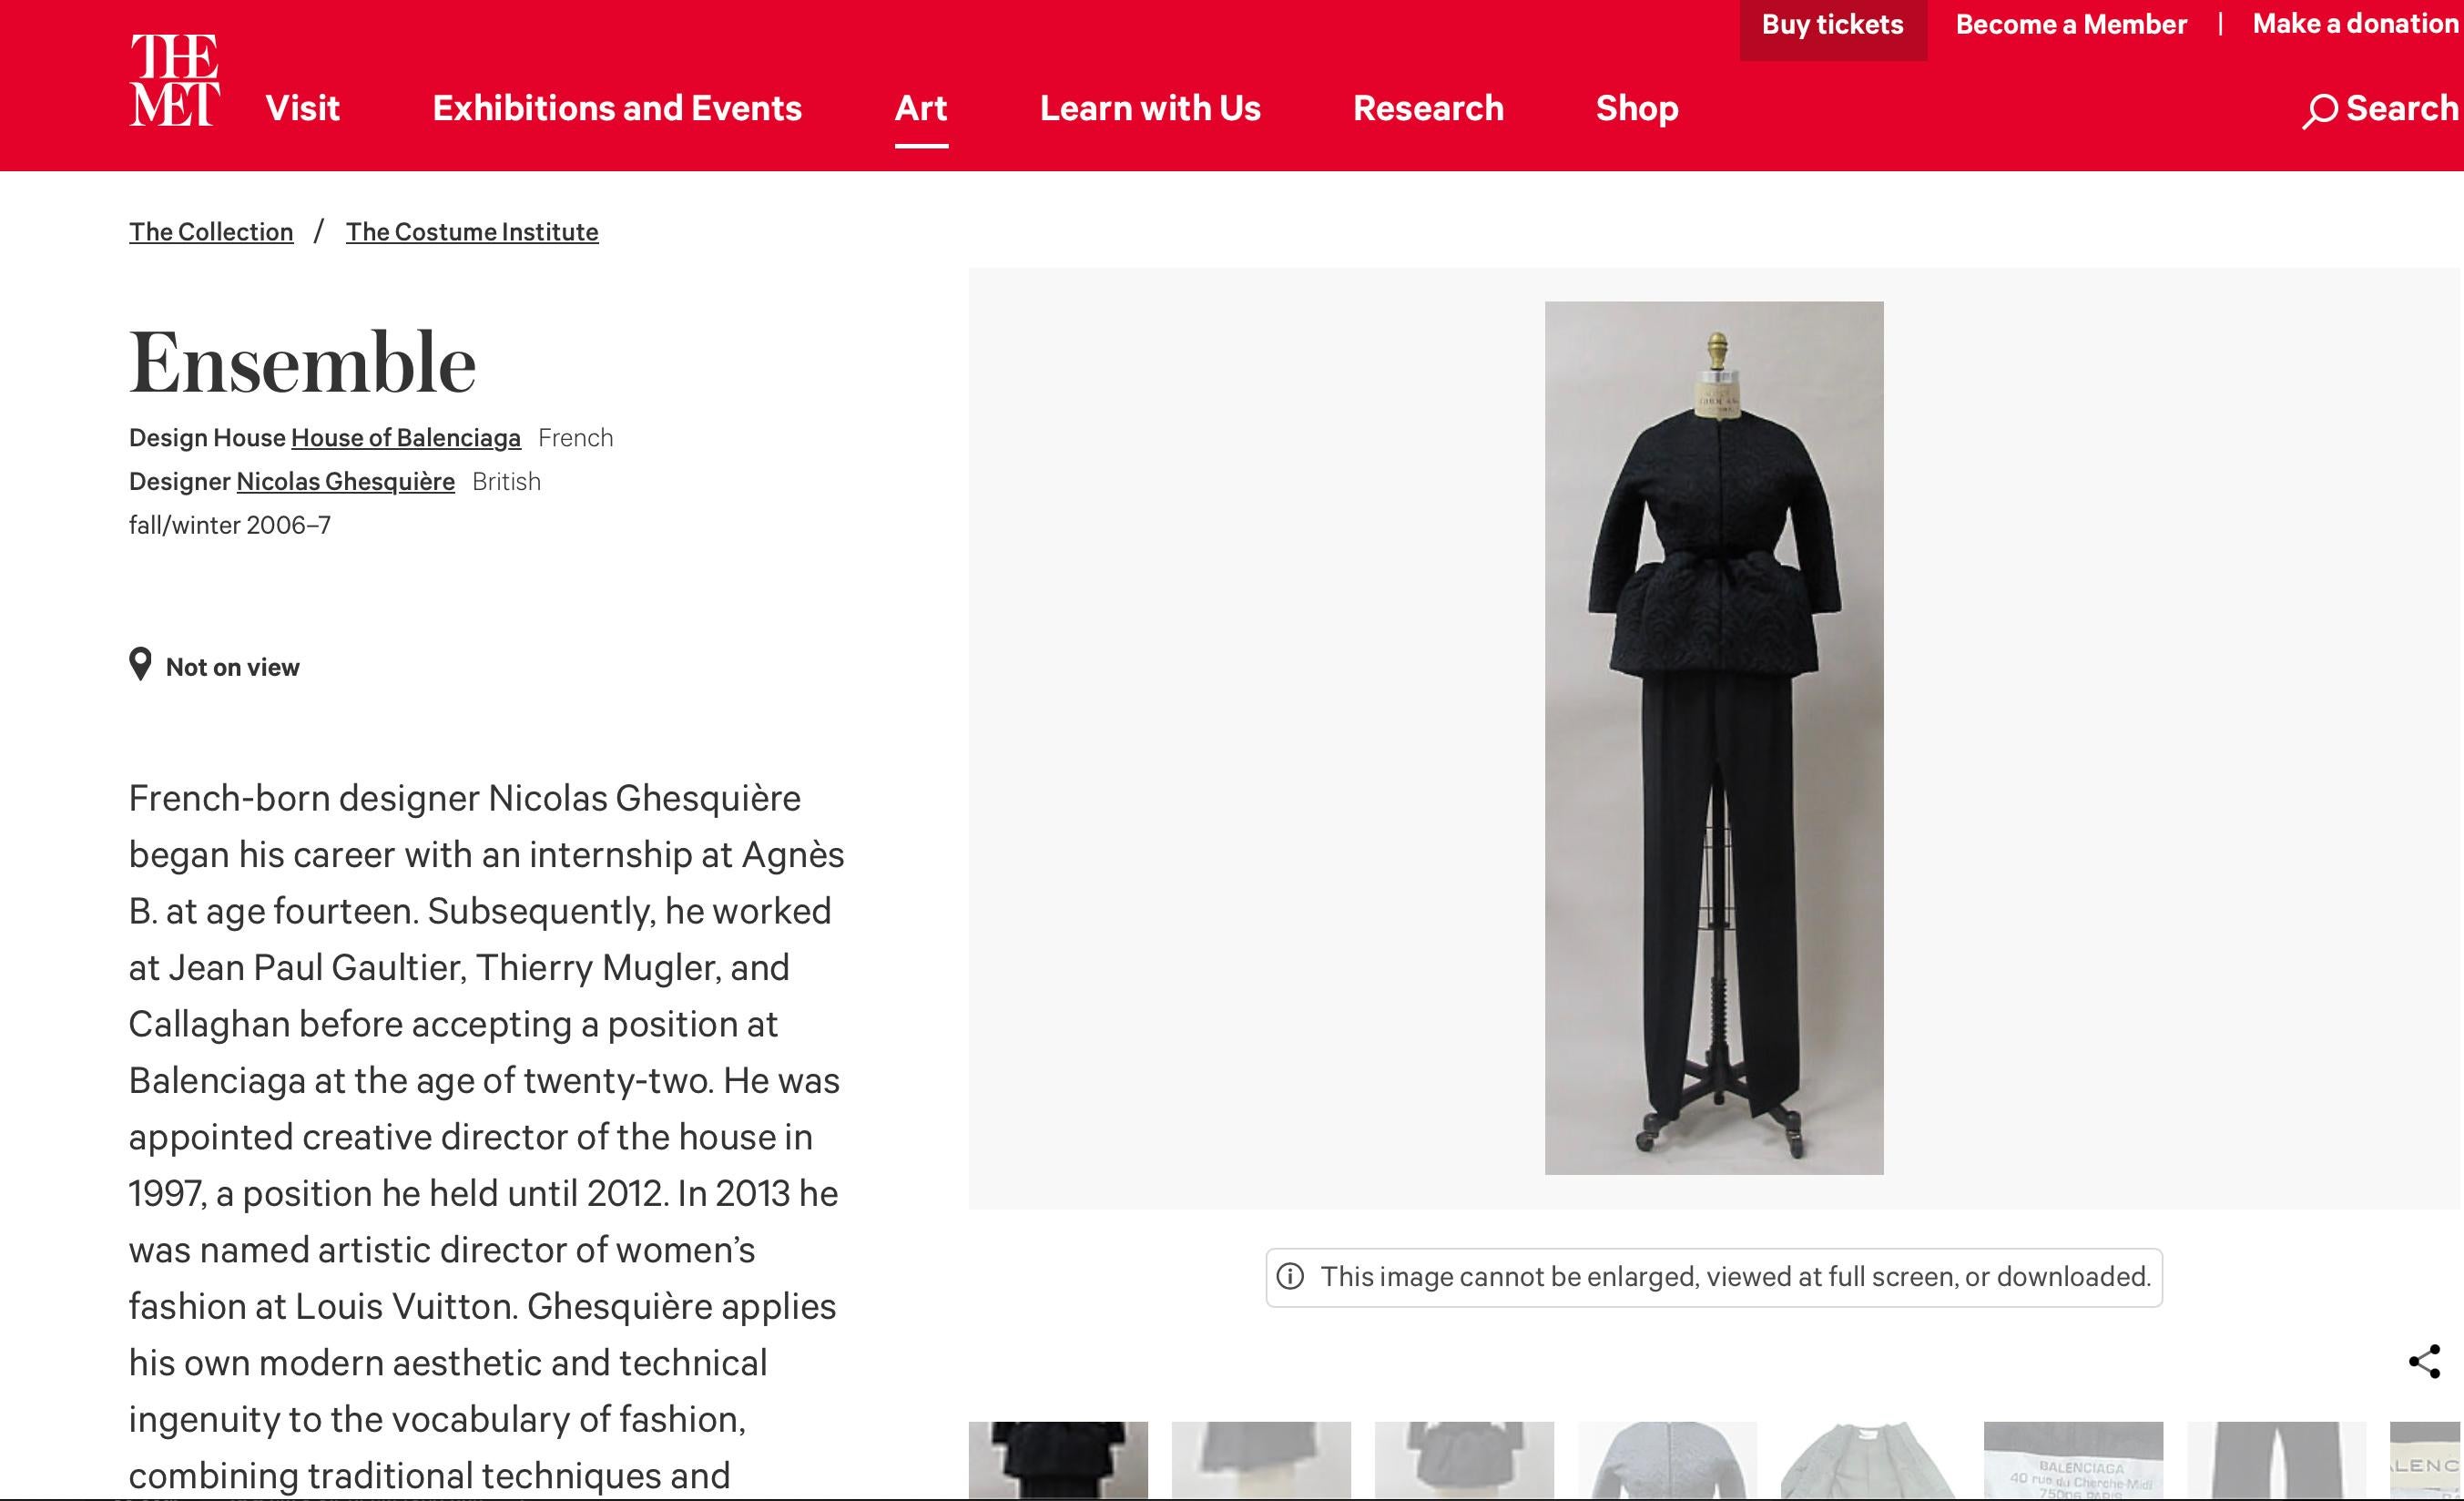Open Learn with Us menu

(x=1150, y=108)
